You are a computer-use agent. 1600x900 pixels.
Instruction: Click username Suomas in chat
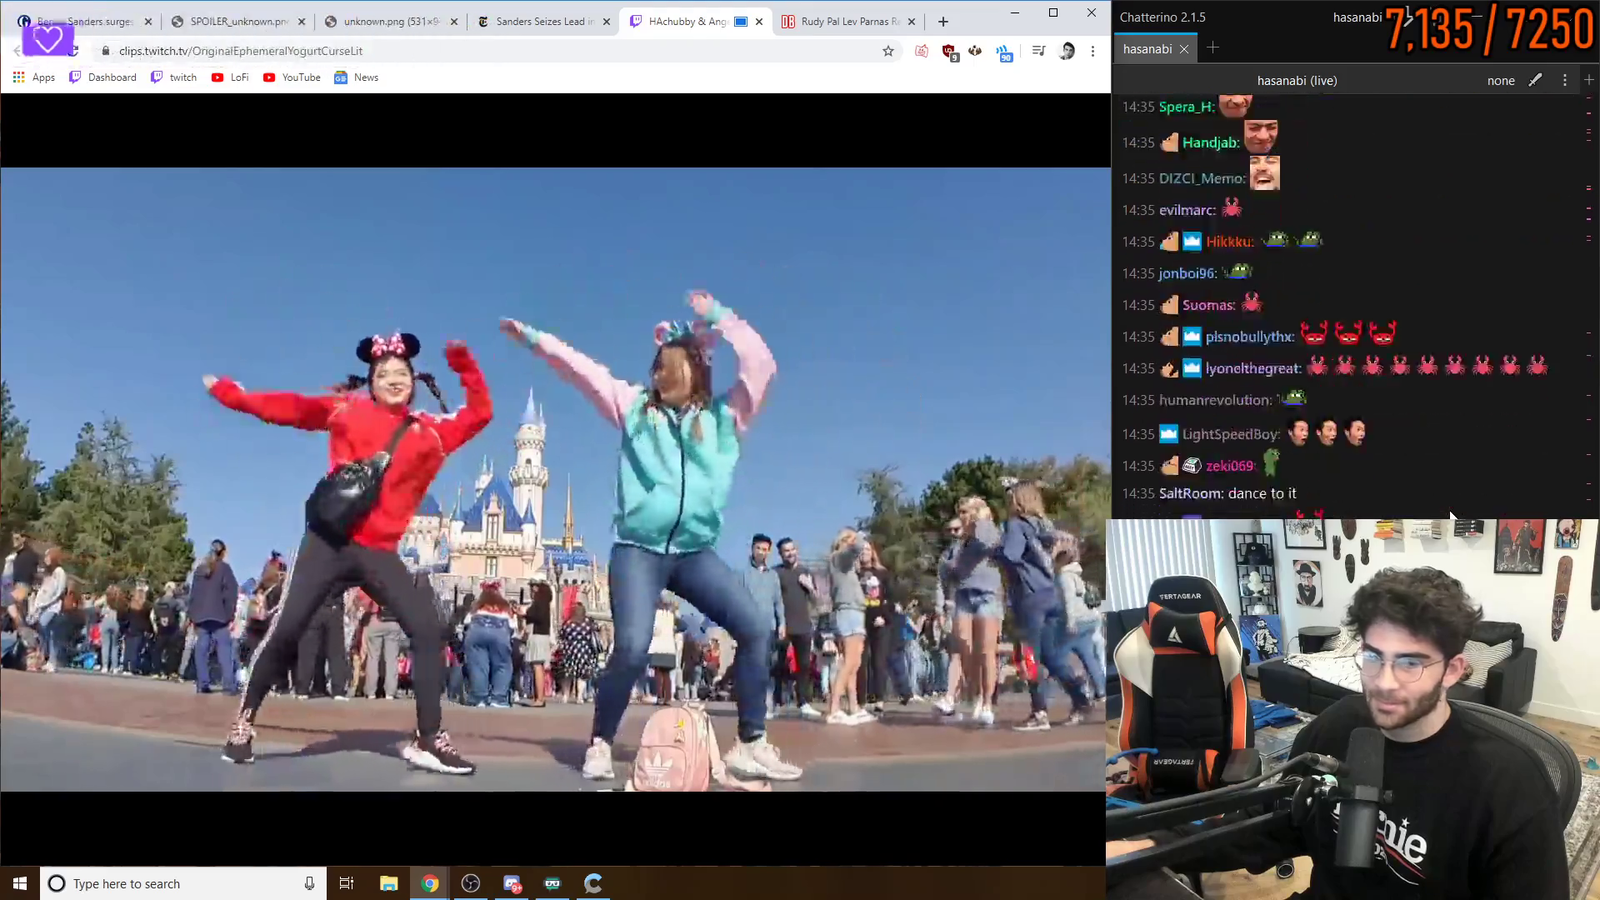[x=1209, y=306]
